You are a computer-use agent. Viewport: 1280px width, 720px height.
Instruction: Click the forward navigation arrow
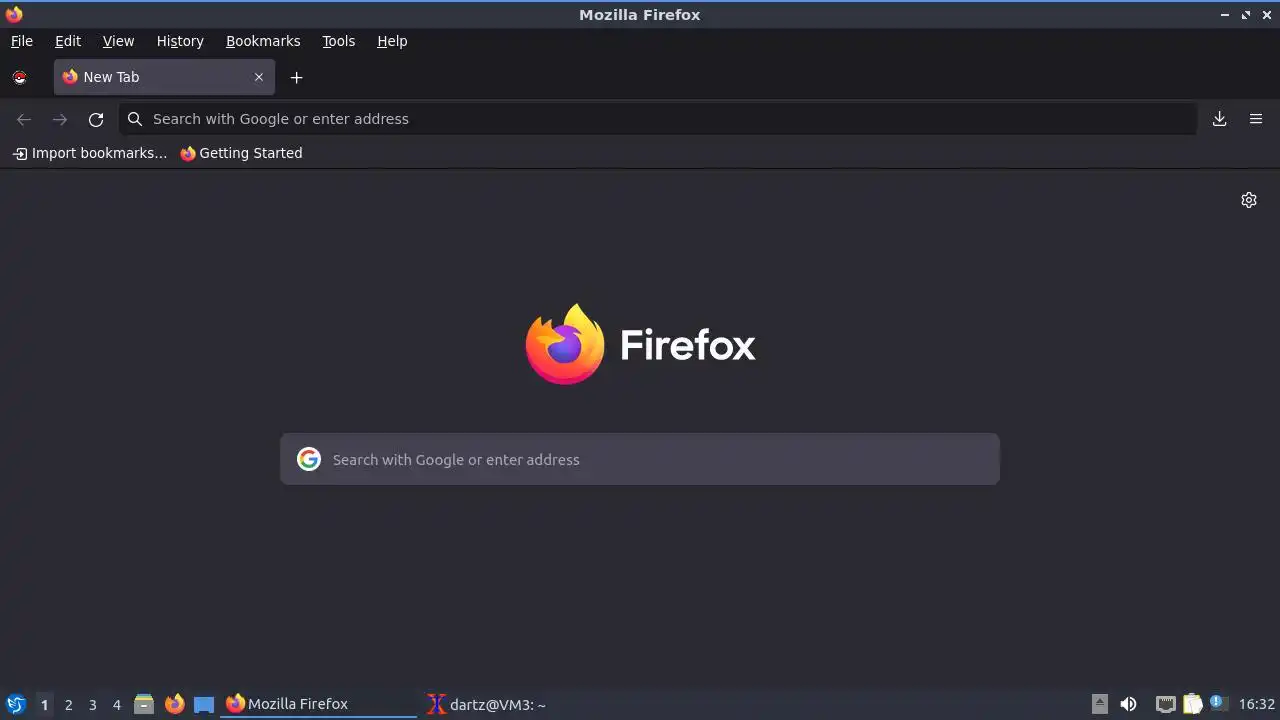tap(60, 119)
